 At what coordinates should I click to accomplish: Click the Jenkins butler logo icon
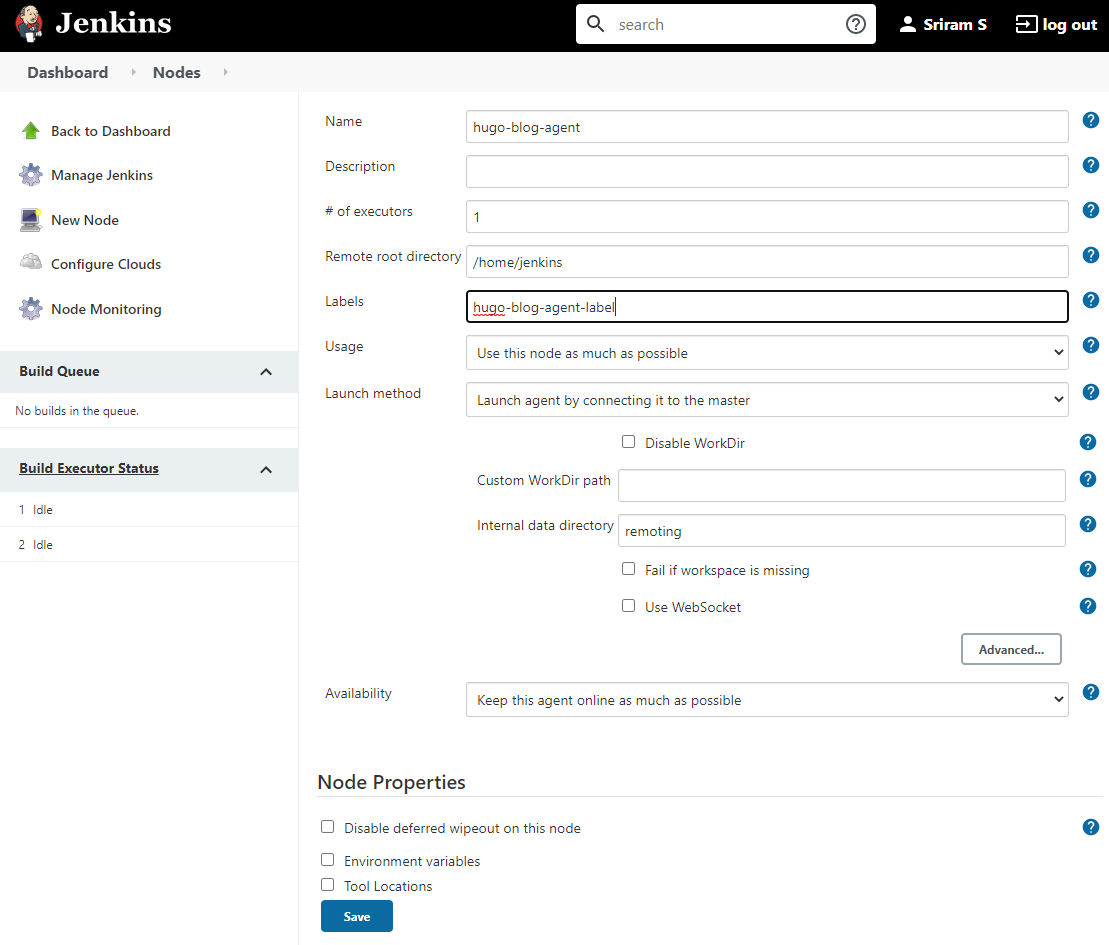[30, 24]
